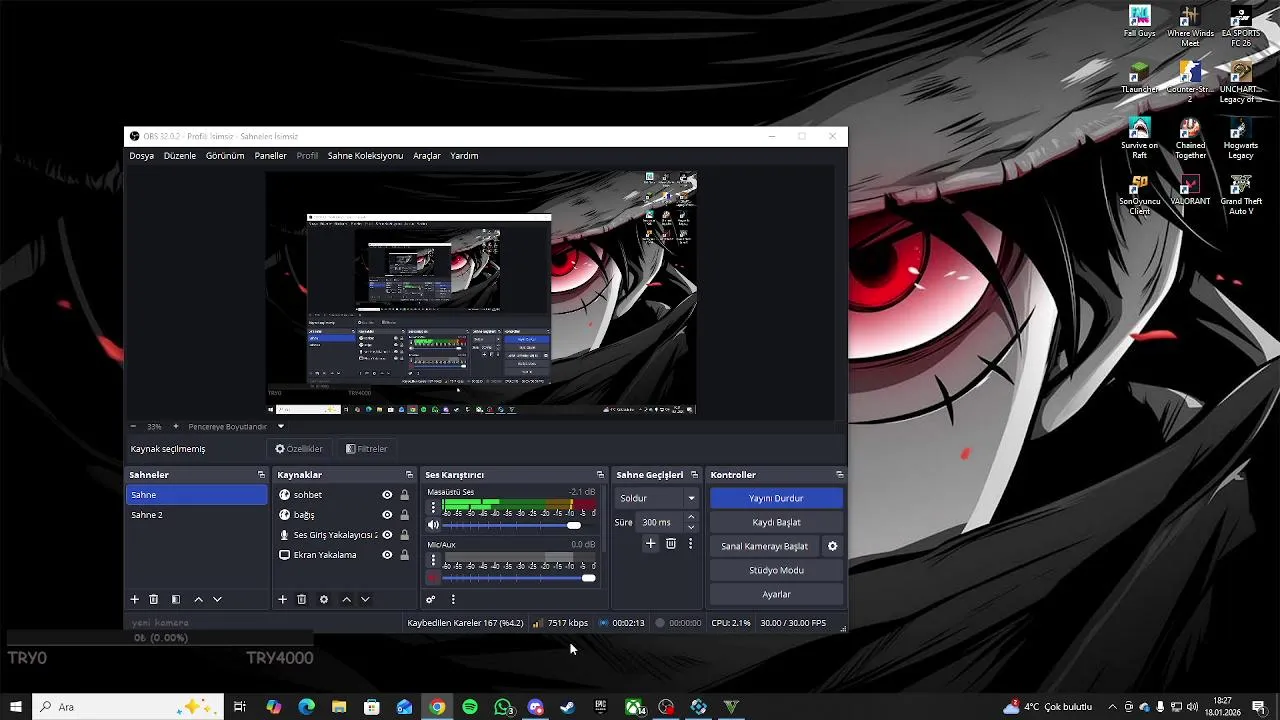Screen dimensions: 1280x720
Task: Stop streaming with the Yayını Durdur button
Action: point(776,498)
